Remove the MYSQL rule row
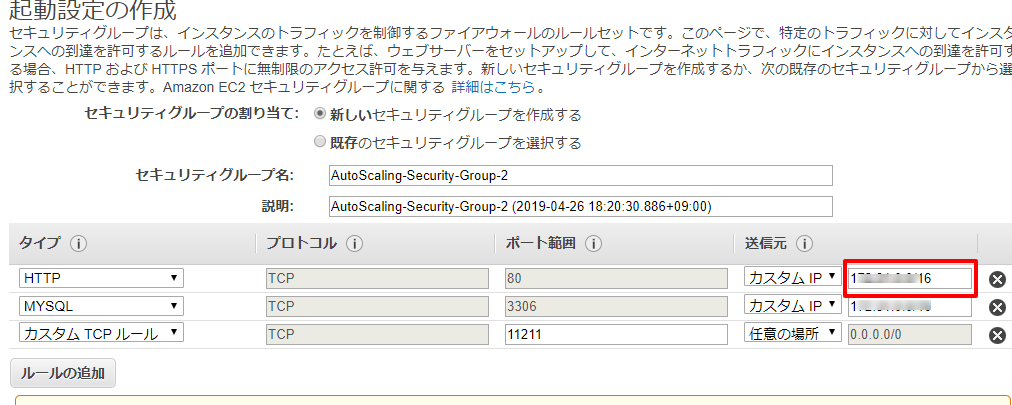Screen dimensions: 1012x405 997,307
